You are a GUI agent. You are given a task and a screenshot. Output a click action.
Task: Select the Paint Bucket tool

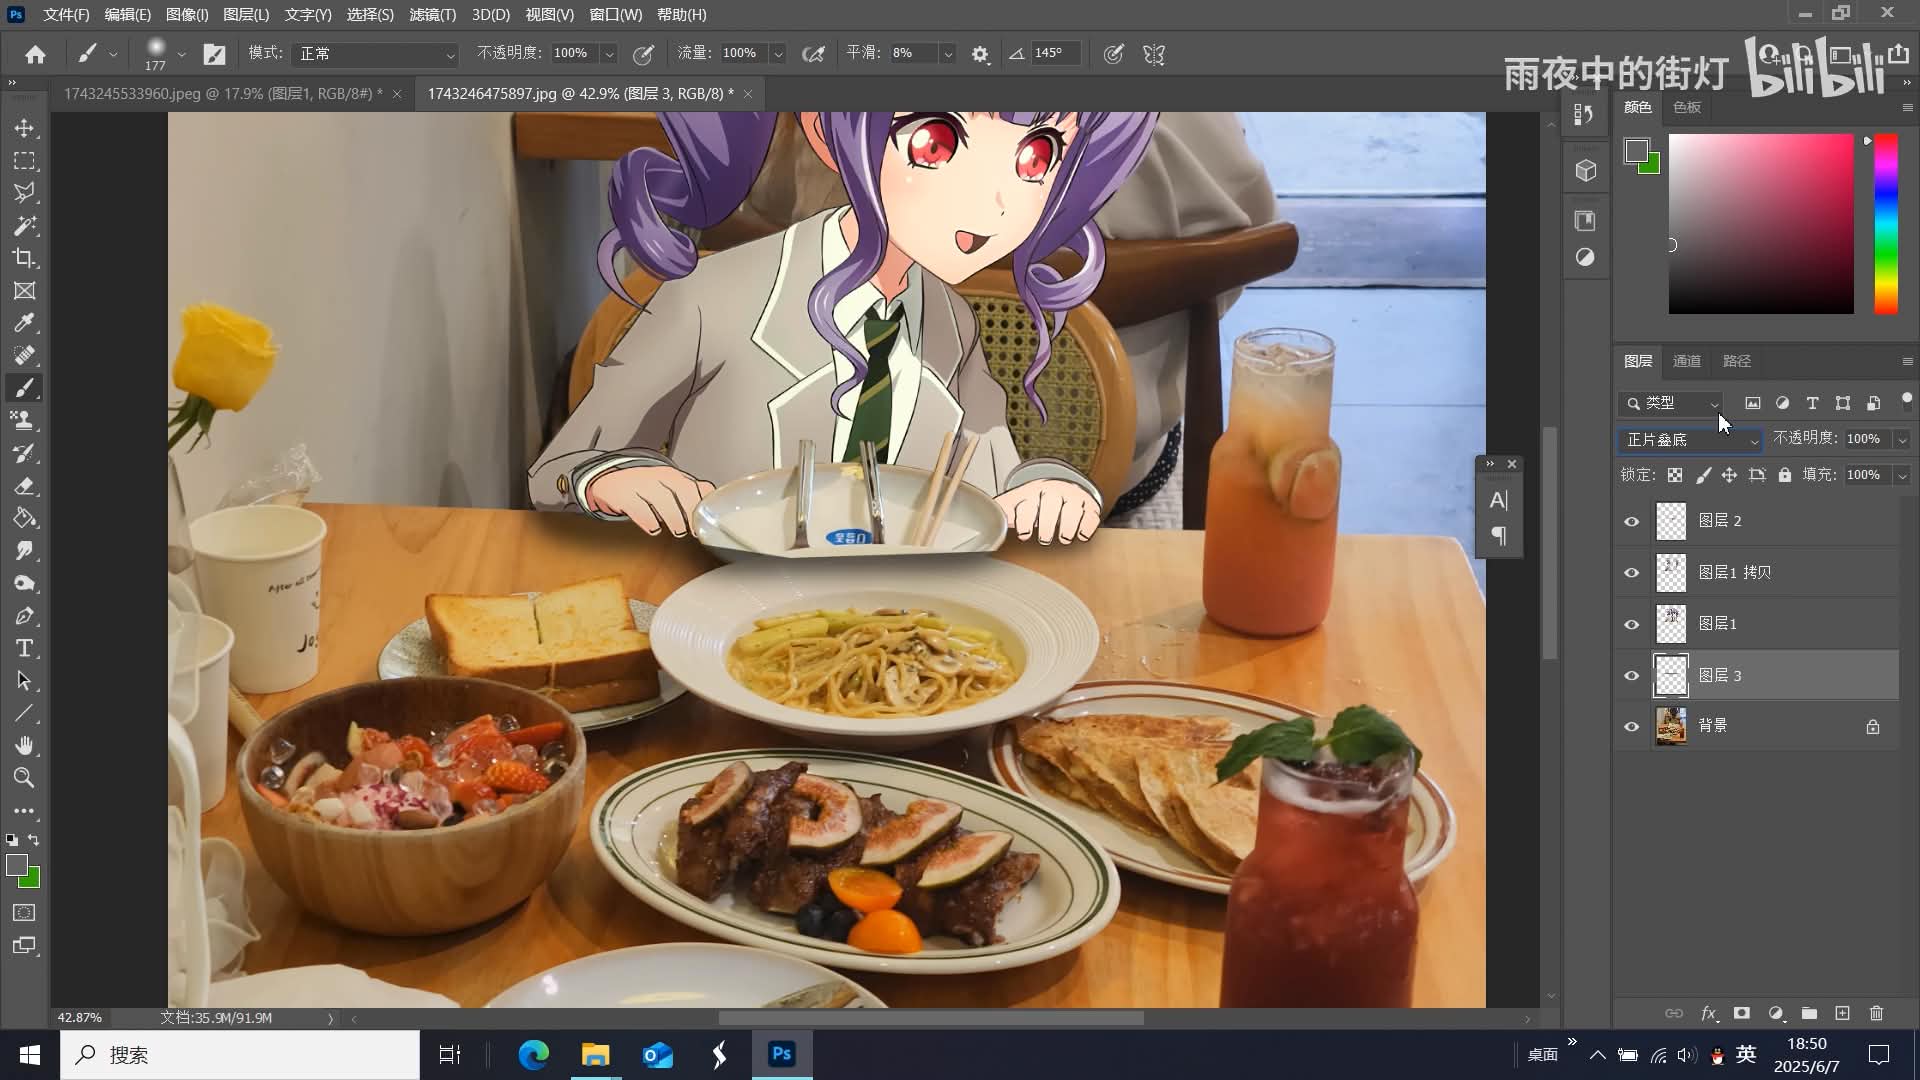click(x=24, y=518)
